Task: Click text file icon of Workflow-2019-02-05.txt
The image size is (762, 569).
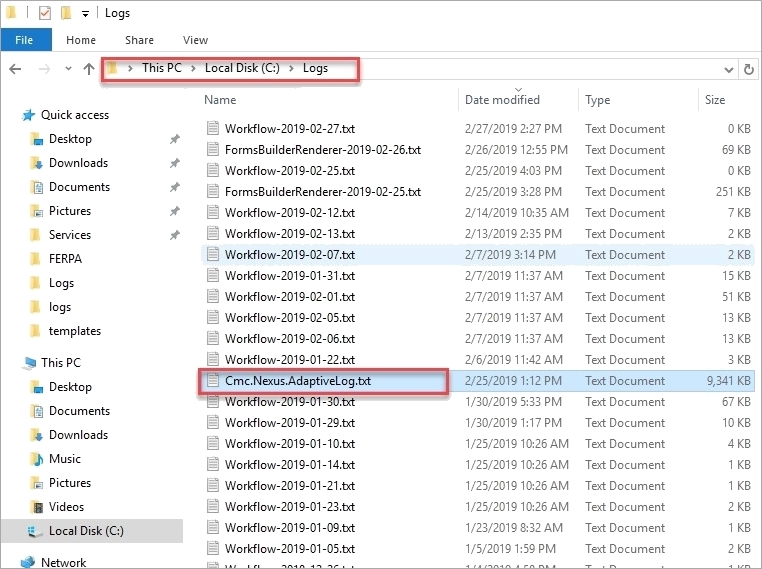Action: (212, 317)
